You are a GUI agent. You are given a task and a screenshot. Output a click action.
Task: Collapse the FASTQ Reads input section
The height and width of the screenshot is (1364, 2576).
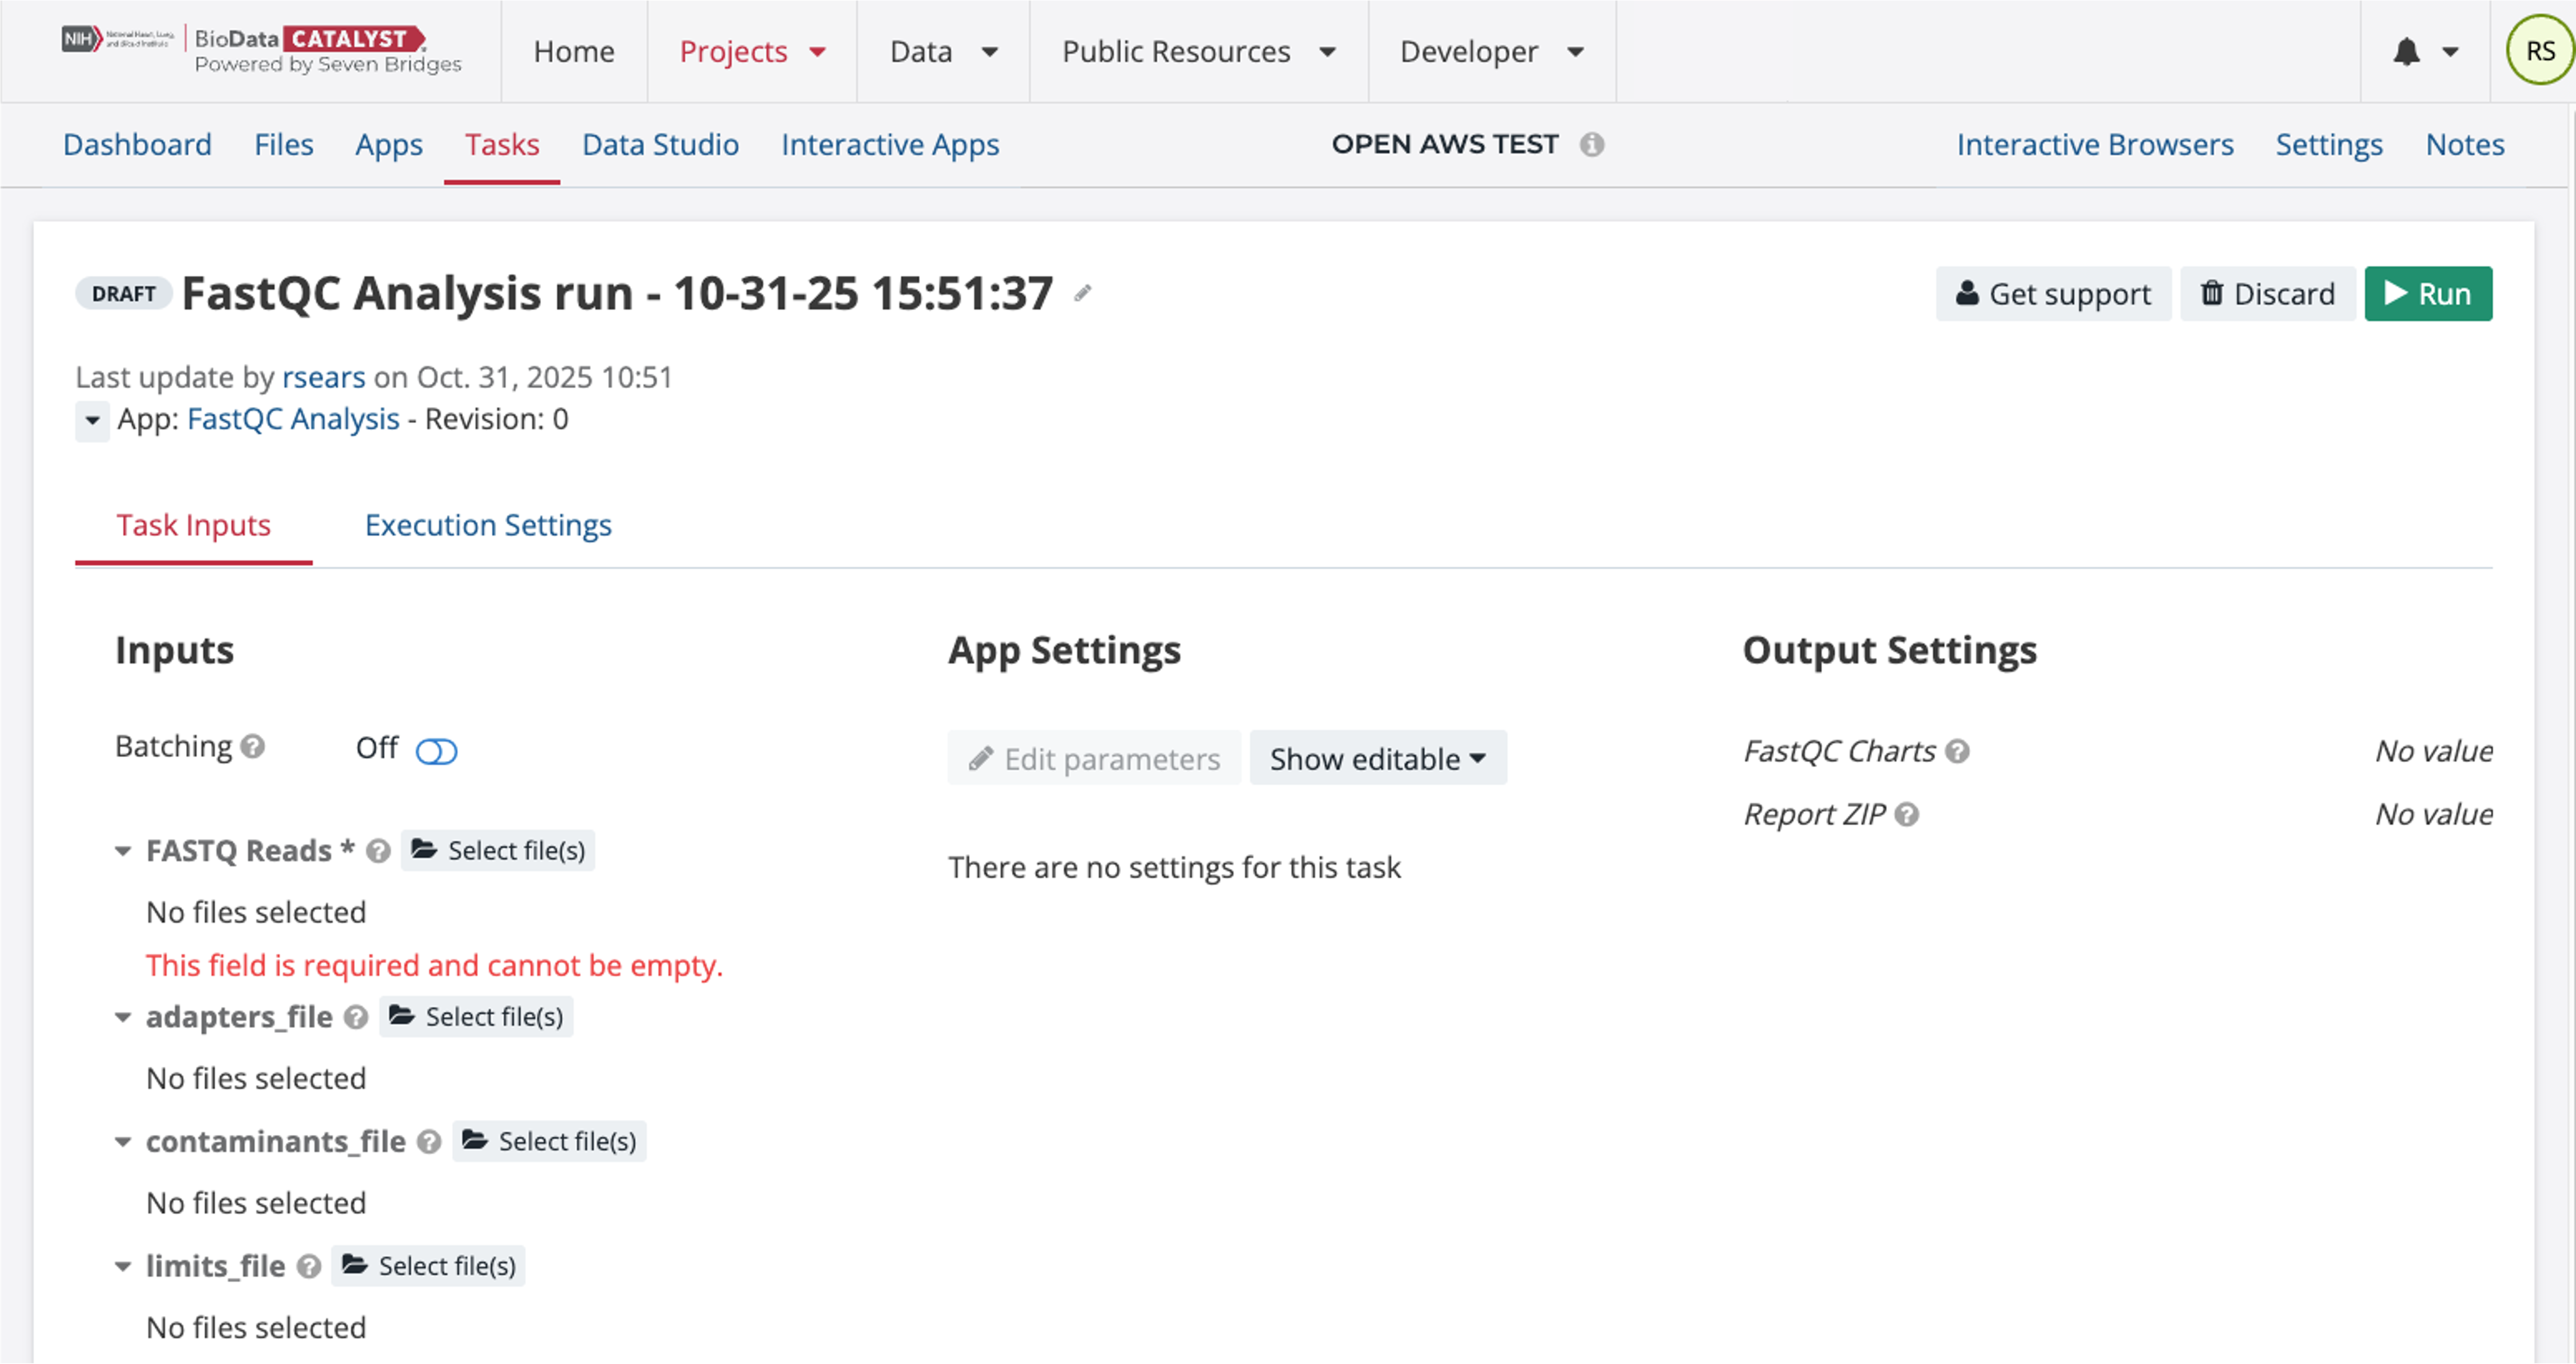click(x=123, y=851)
